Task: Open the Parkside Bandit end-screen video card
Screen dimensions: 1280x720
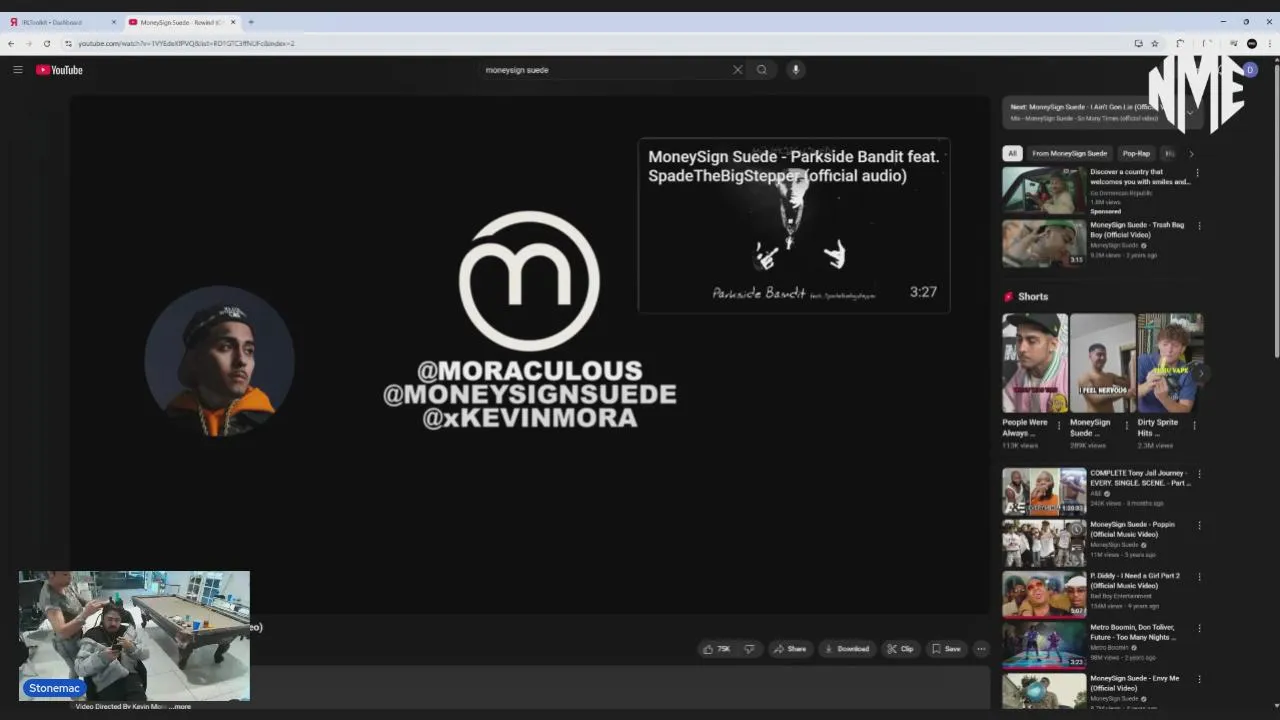Action: [794, 226]
